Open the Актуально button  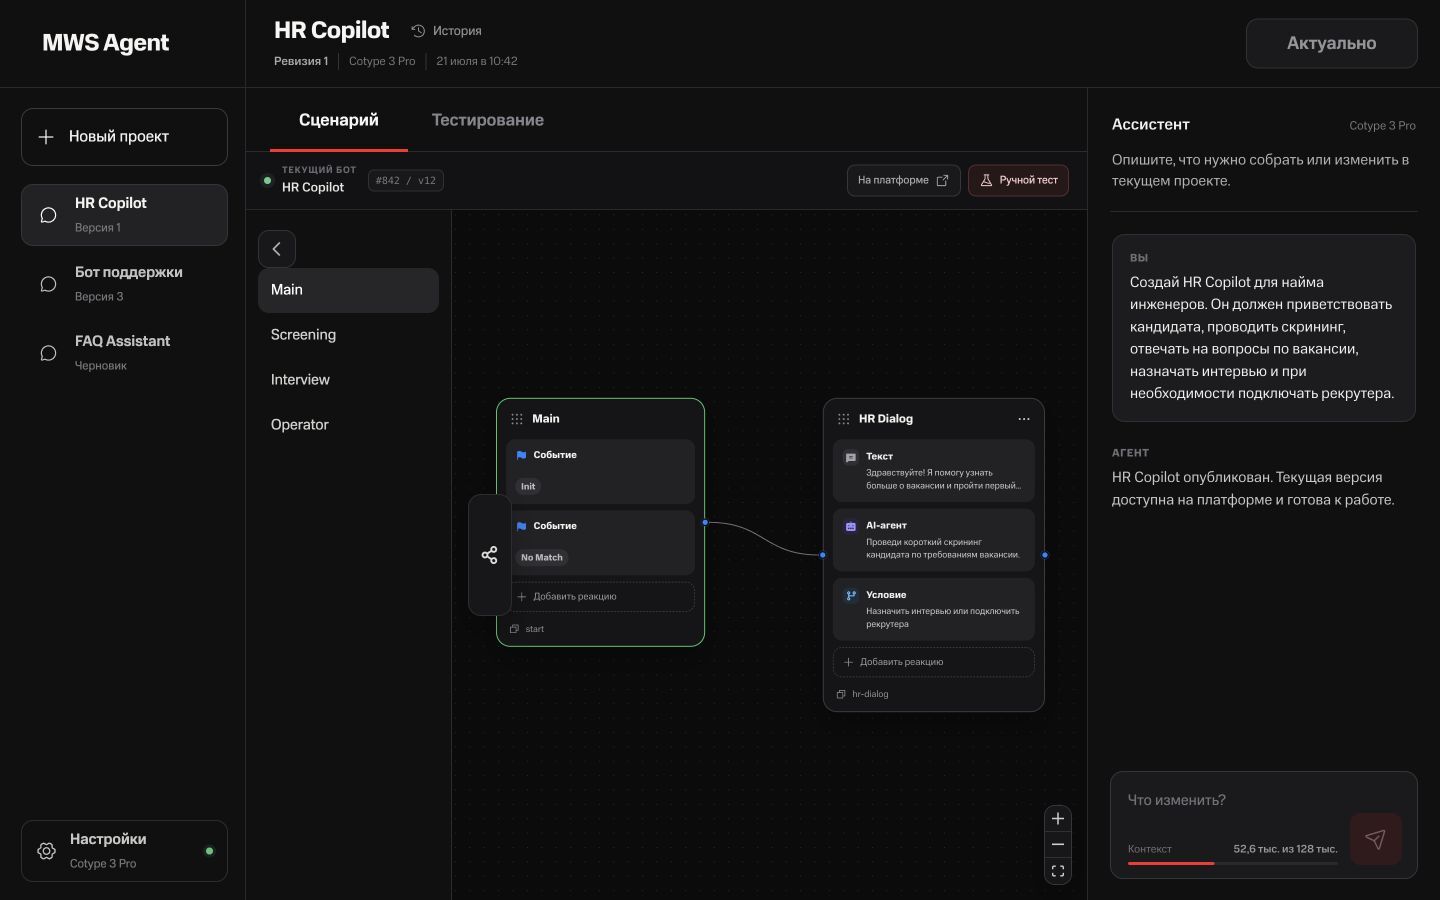click(1332, 43)
